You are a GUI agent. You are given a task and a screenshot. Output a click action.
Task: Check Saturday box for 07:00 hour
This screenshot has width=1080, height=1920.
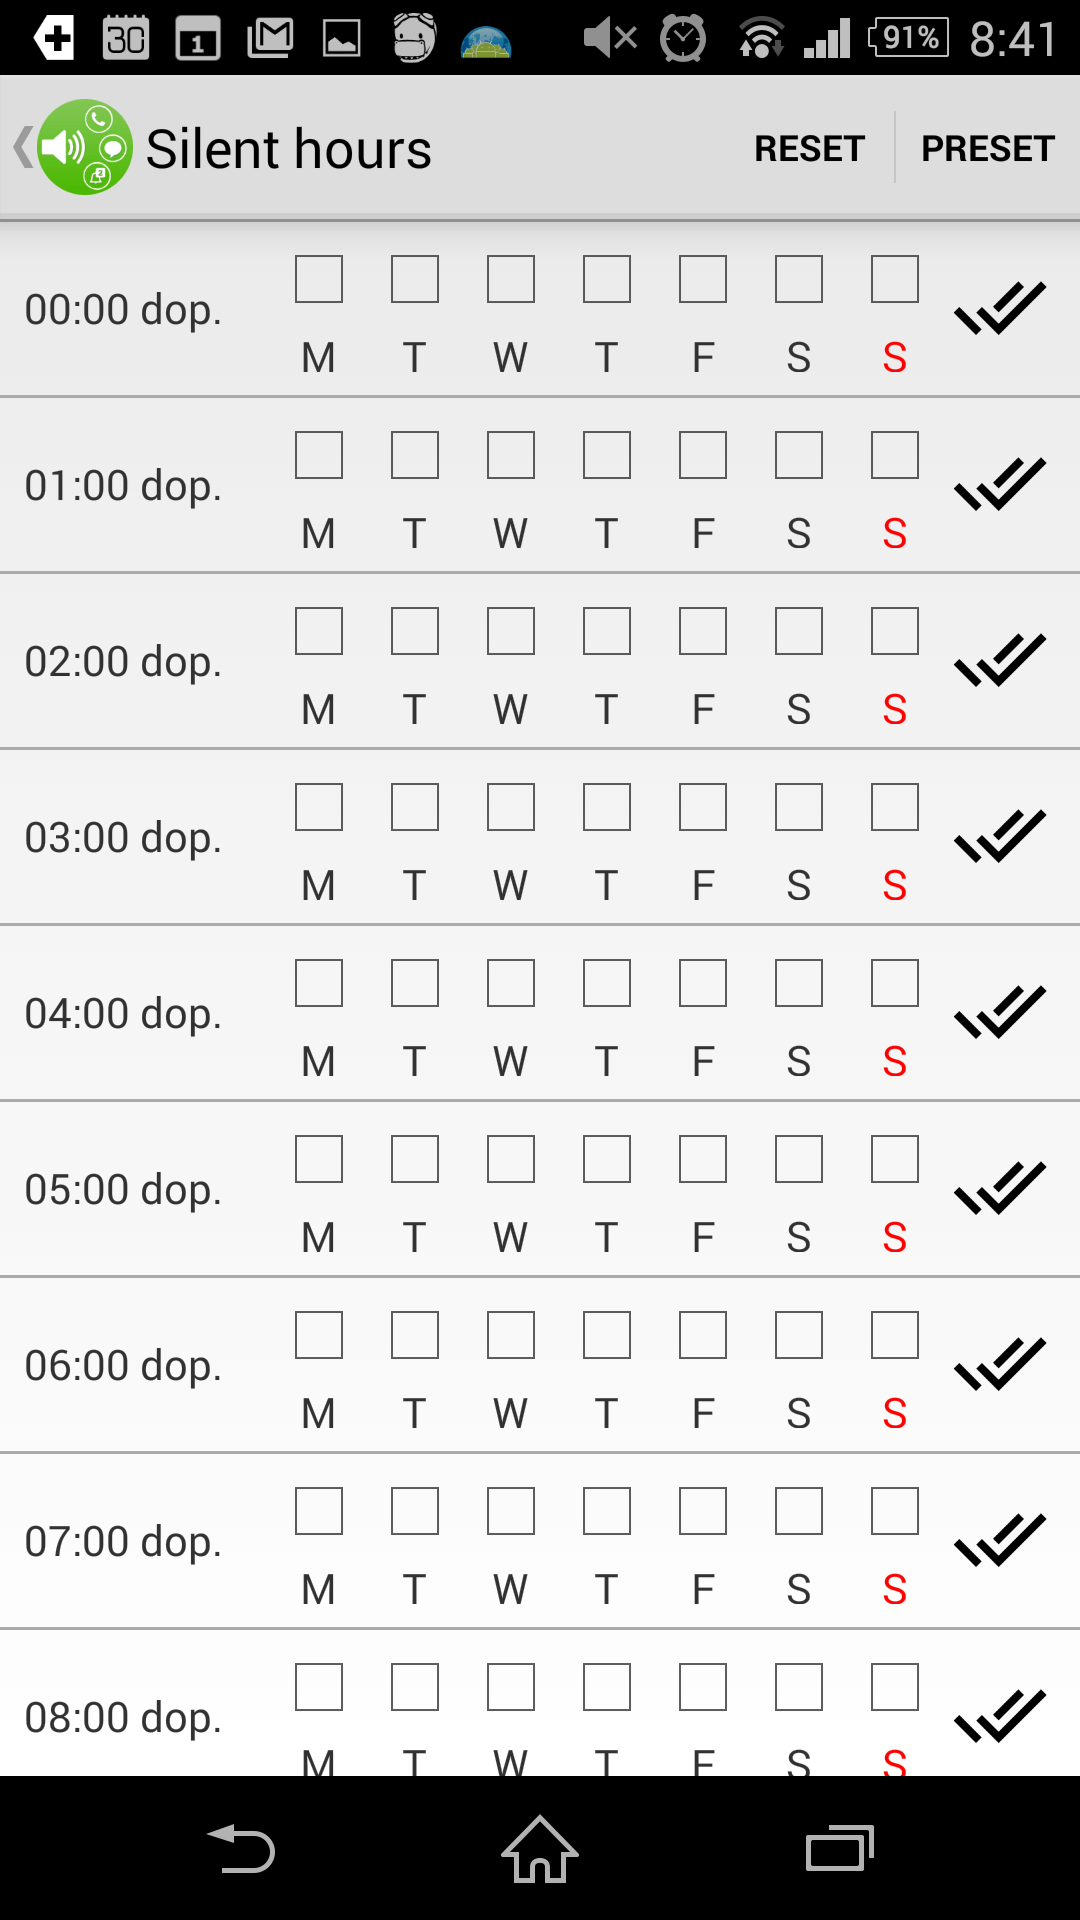tap(799, 1511)
